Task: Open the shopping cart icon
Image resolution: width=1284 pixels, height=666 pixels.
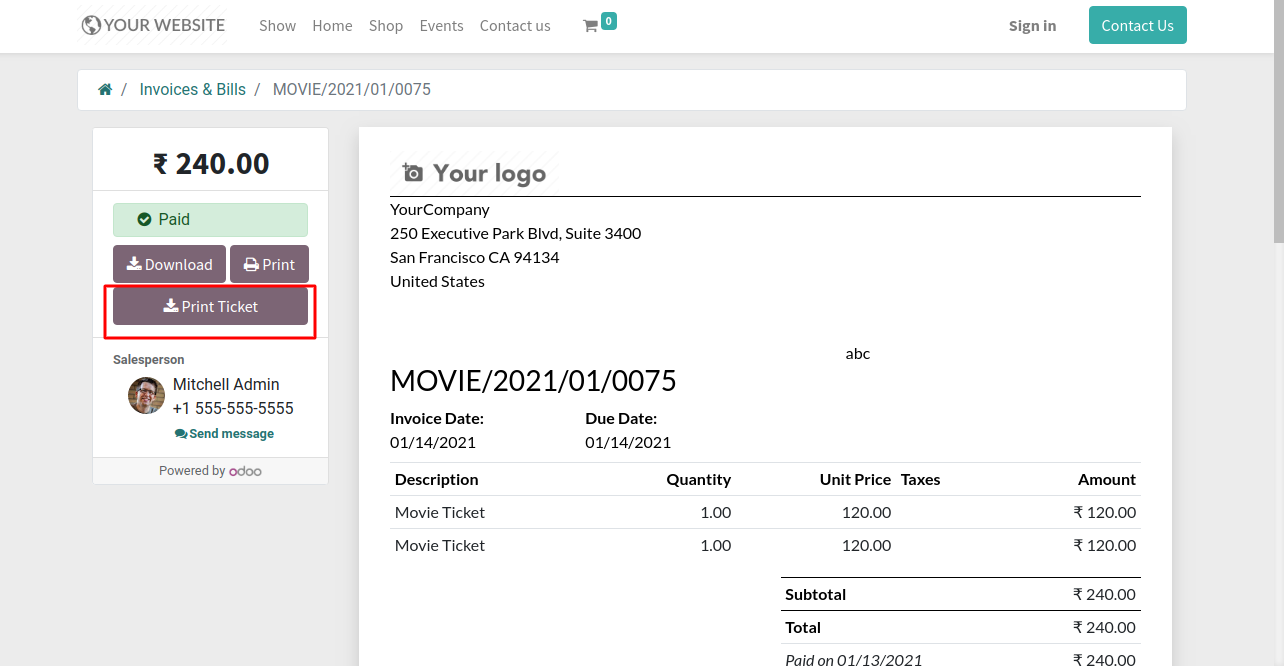Action: tap(590, 26)
